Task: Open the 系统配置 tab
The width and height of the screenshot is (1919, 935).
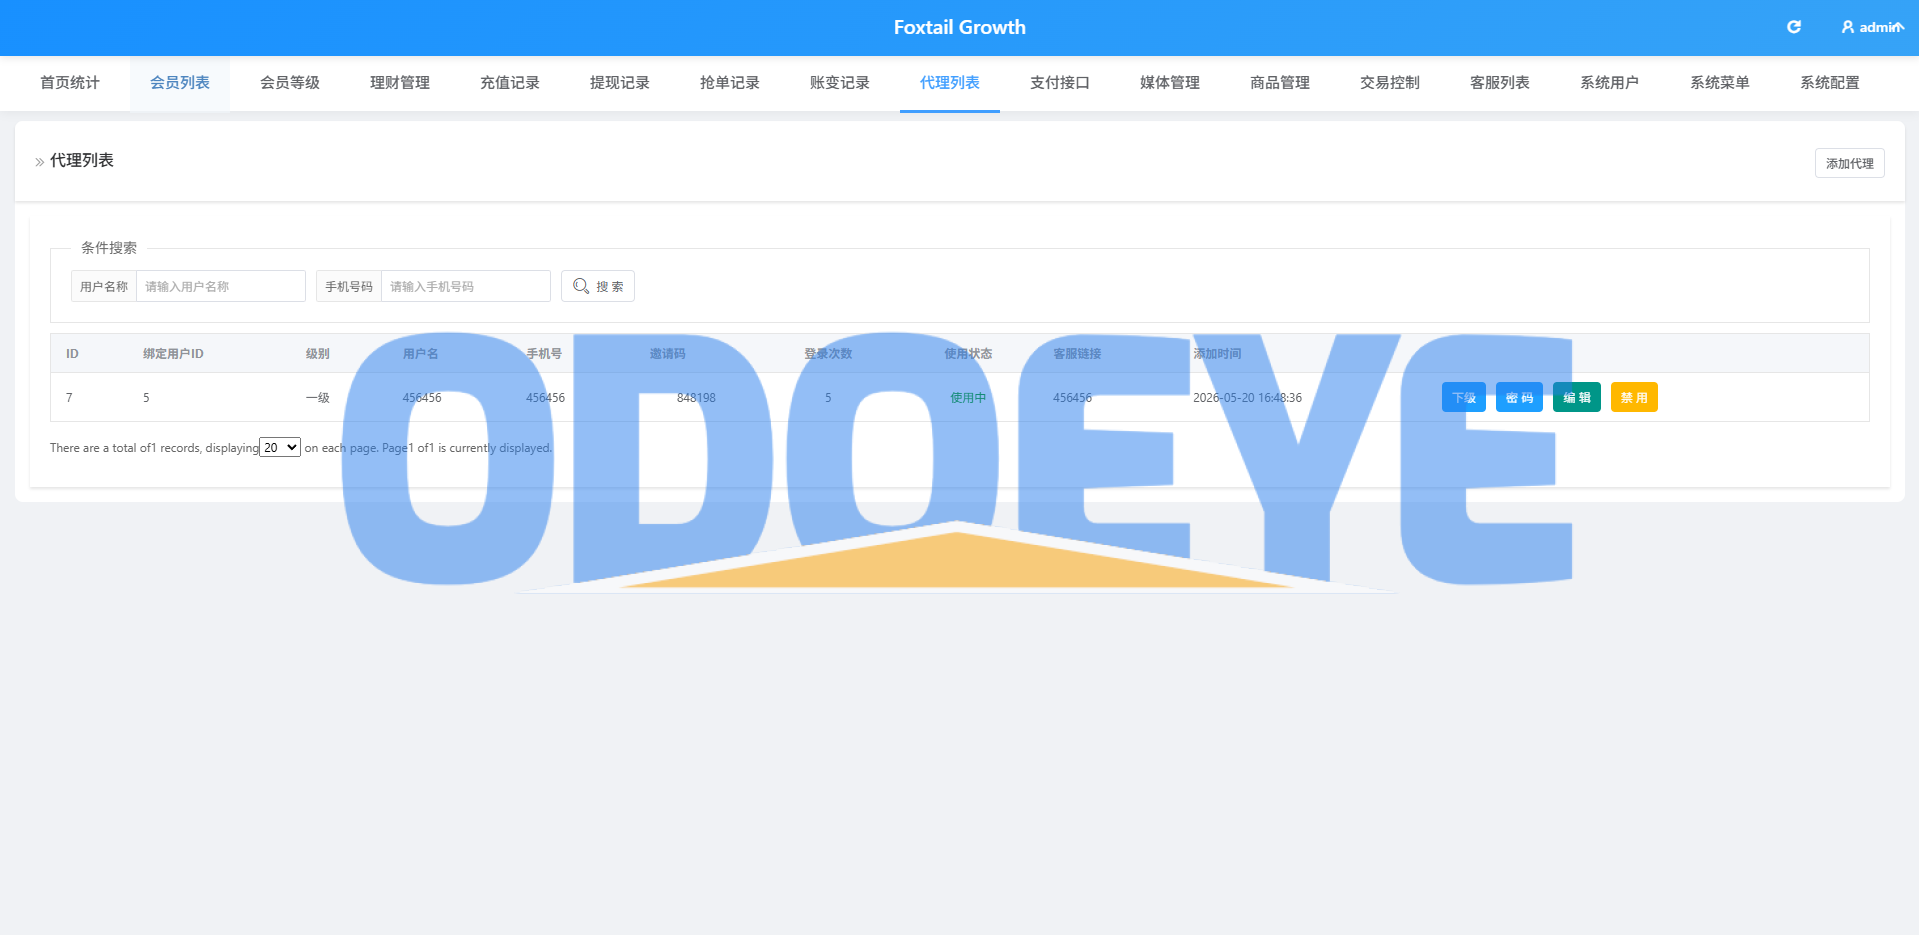Action: (x=1830, y=83)
